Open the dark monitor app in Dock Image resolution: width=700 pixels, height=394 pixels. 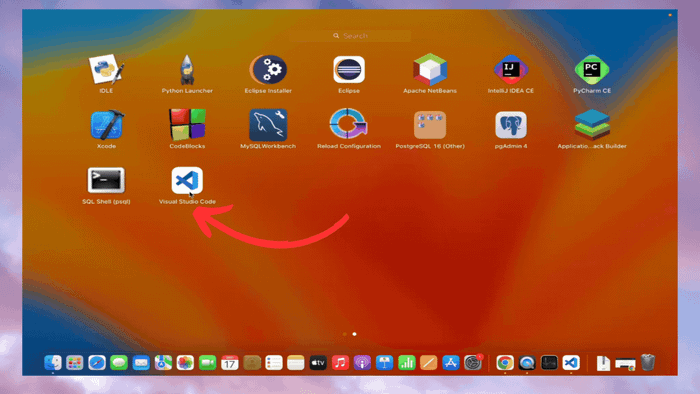pos(549,363)
